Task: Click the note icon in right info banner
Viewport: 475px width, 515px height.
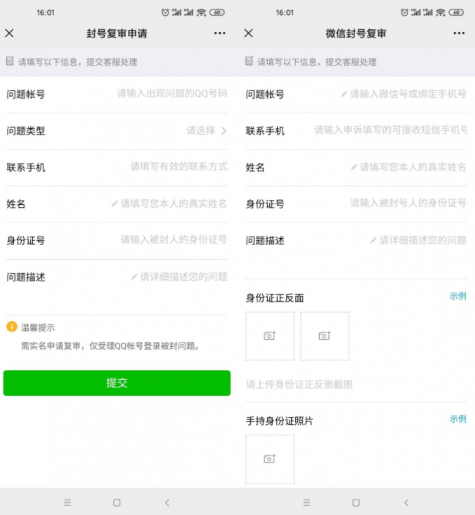Action: [x=249, y=61]
